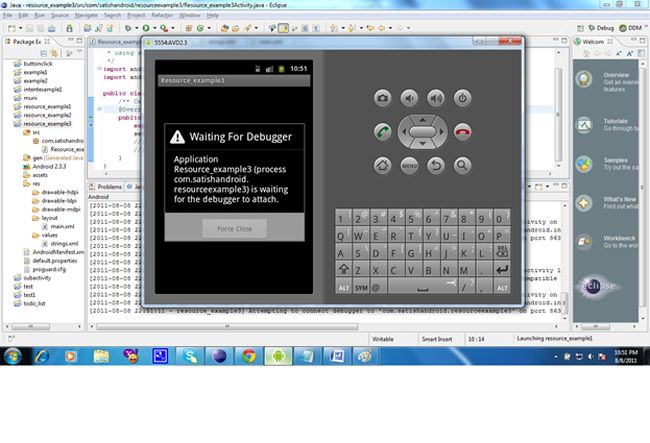Open the Edit menu in Eclipse
This screenshot has width=650, height=443.
23,15
